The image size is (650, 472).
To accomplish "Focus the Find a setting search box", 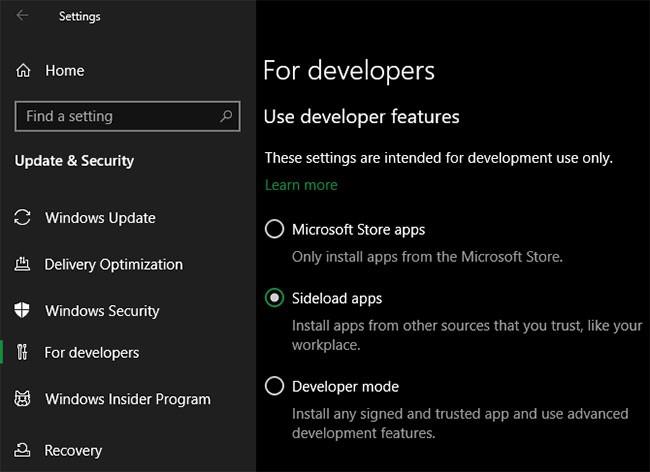I will click(x=115, y=117).
